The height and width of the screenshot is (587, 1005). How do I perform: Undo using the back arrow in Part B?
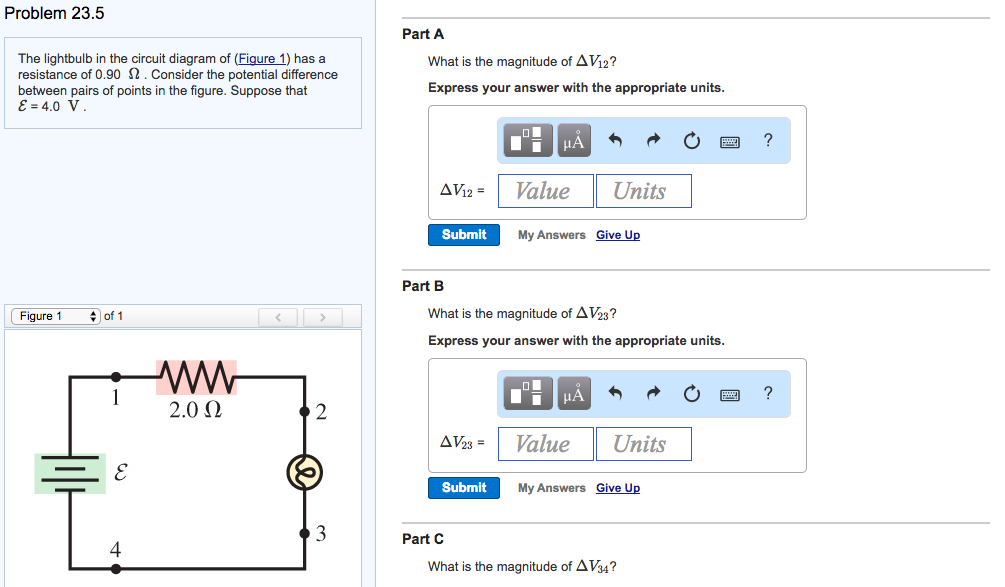point(614,393)
